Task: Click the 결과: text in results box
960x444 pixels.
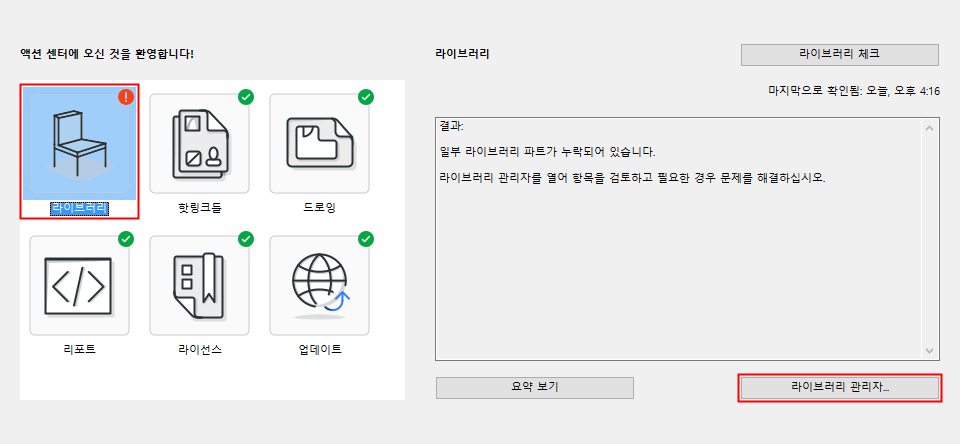Action: [452, 126]
